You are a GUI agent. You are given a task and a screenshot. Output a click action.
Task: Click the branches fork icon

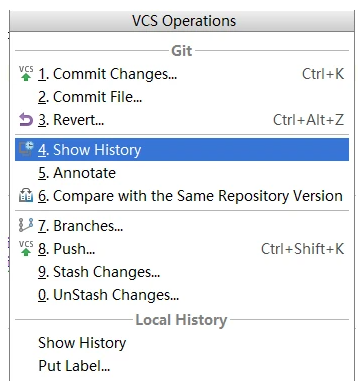point(26,225)
